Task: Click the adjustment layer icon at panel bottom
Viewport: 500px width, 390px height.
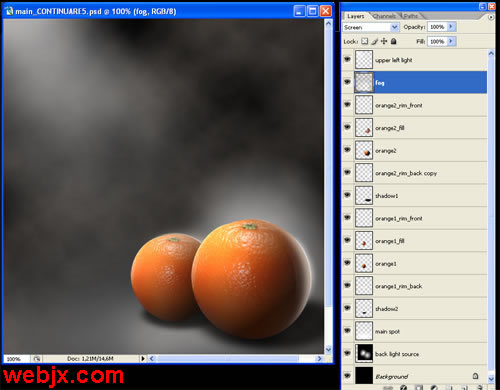Action: tap(434, 387)
